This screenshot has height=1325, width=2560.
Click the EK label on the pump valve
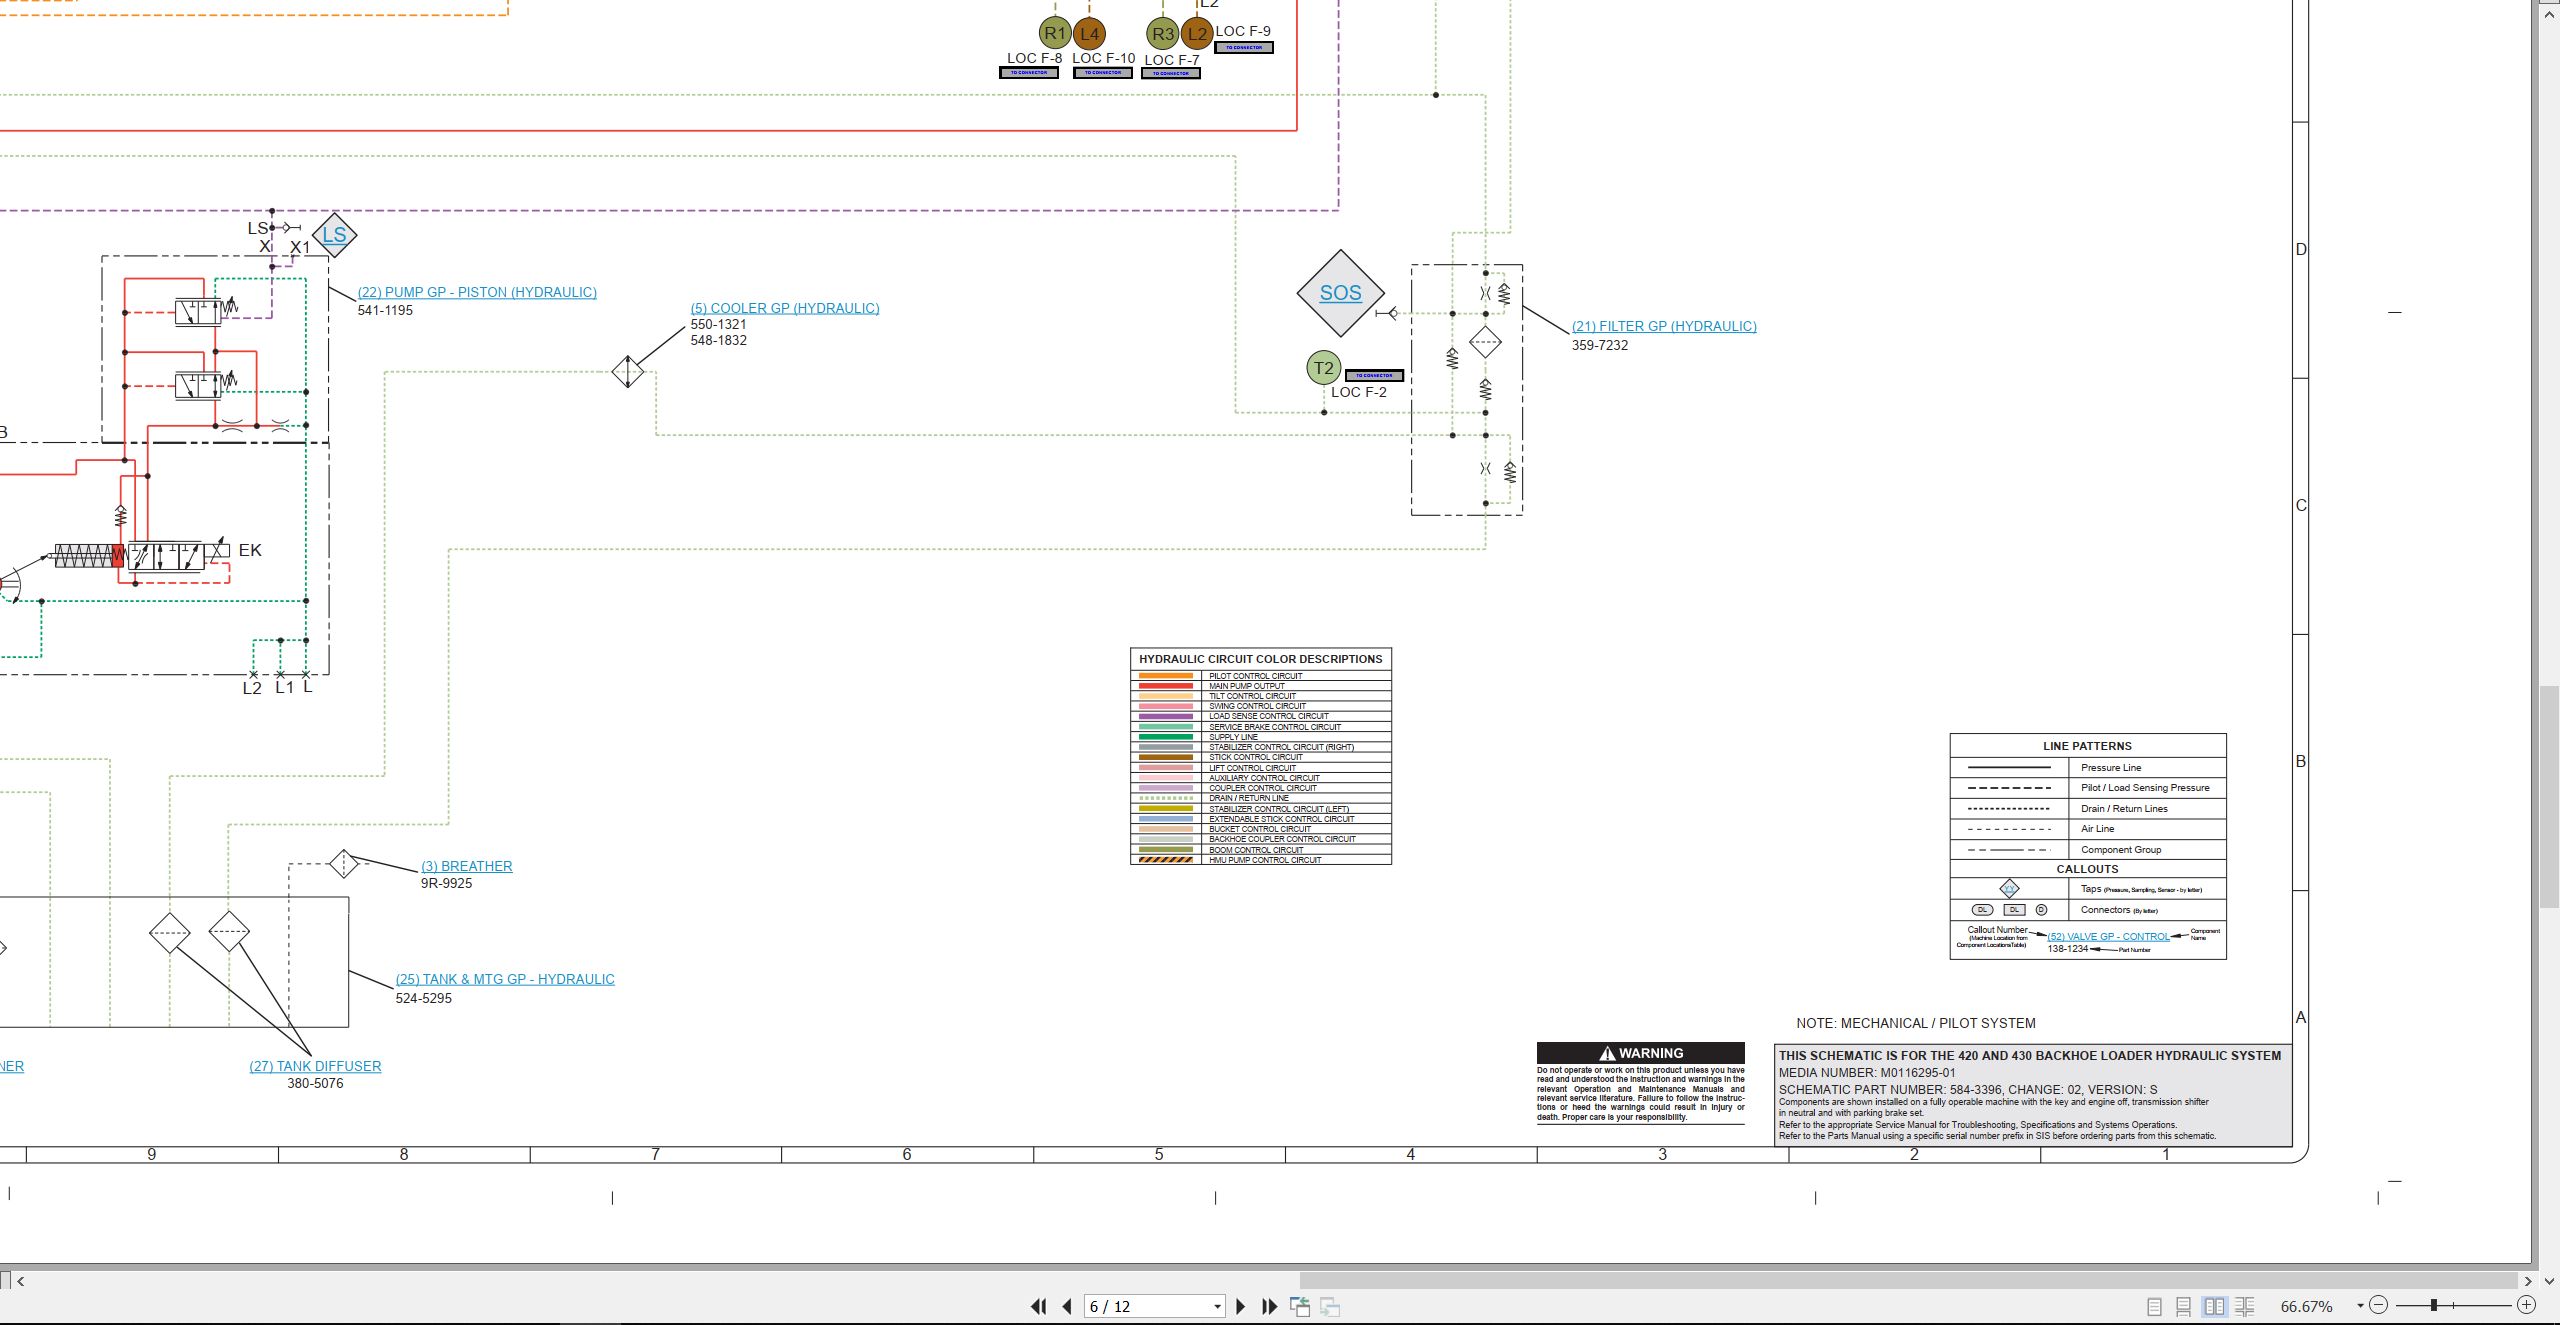pos(250,550)
